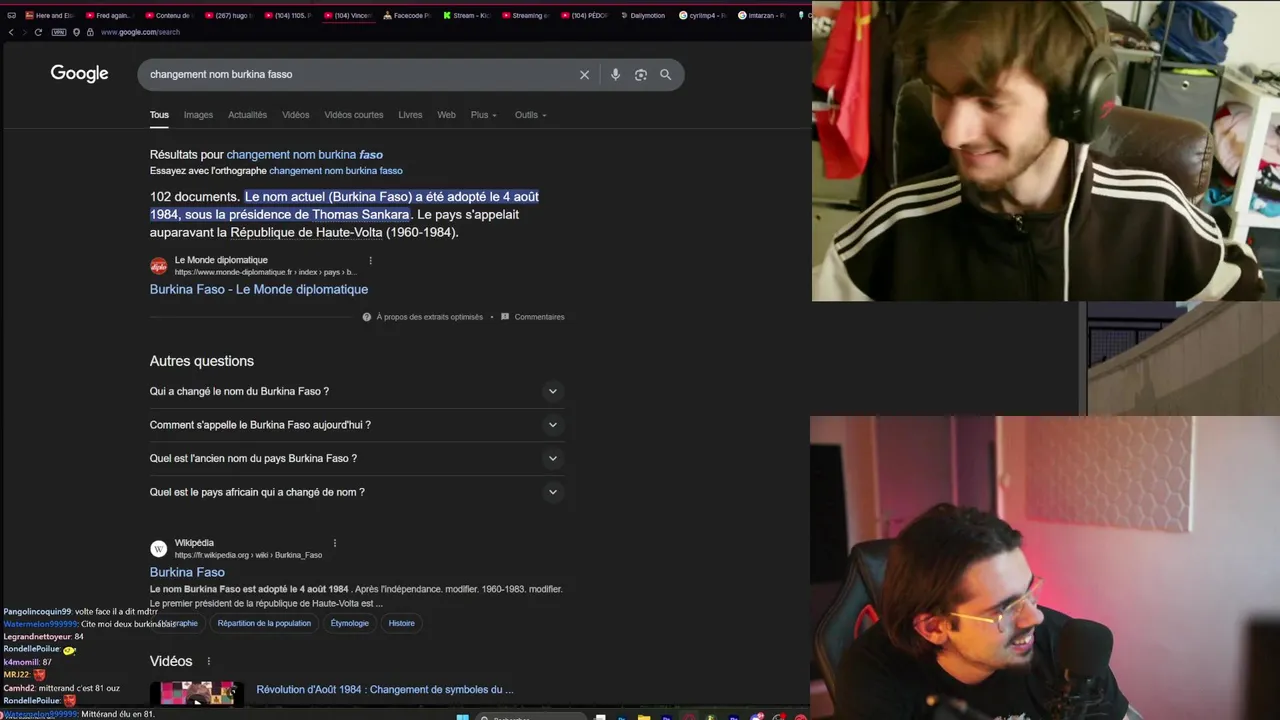Switch to the Images results tab
Image resolution: width=1280 pixels, height=720 pixels.
[x=198, y=115]
